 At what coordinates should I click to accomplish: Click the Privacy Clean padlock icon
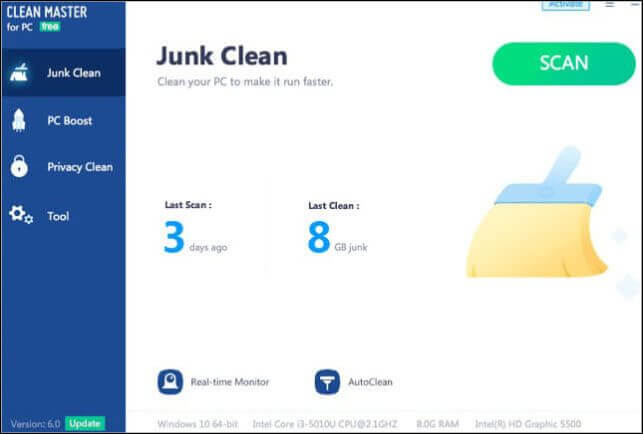click(19, 166)
